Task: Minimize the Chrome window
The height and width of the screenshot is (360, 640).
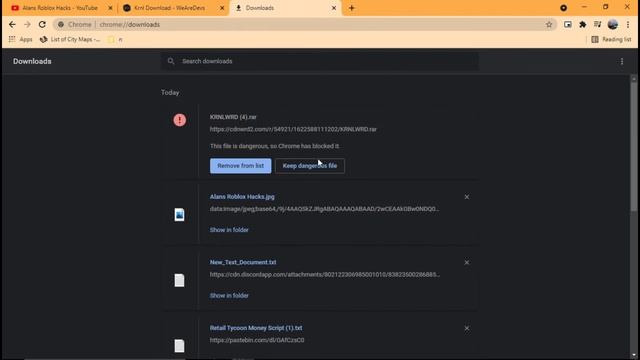Action: tap(584, 7)
